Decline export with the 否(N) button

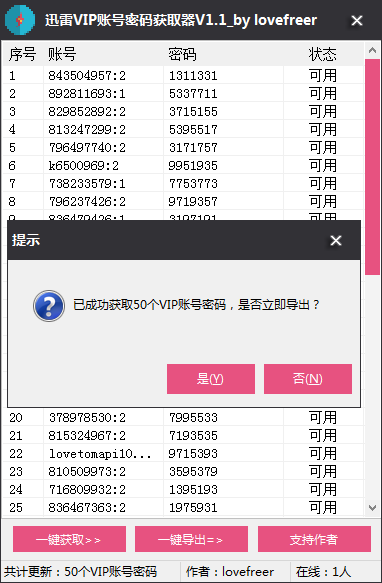(x=308, y=379)
